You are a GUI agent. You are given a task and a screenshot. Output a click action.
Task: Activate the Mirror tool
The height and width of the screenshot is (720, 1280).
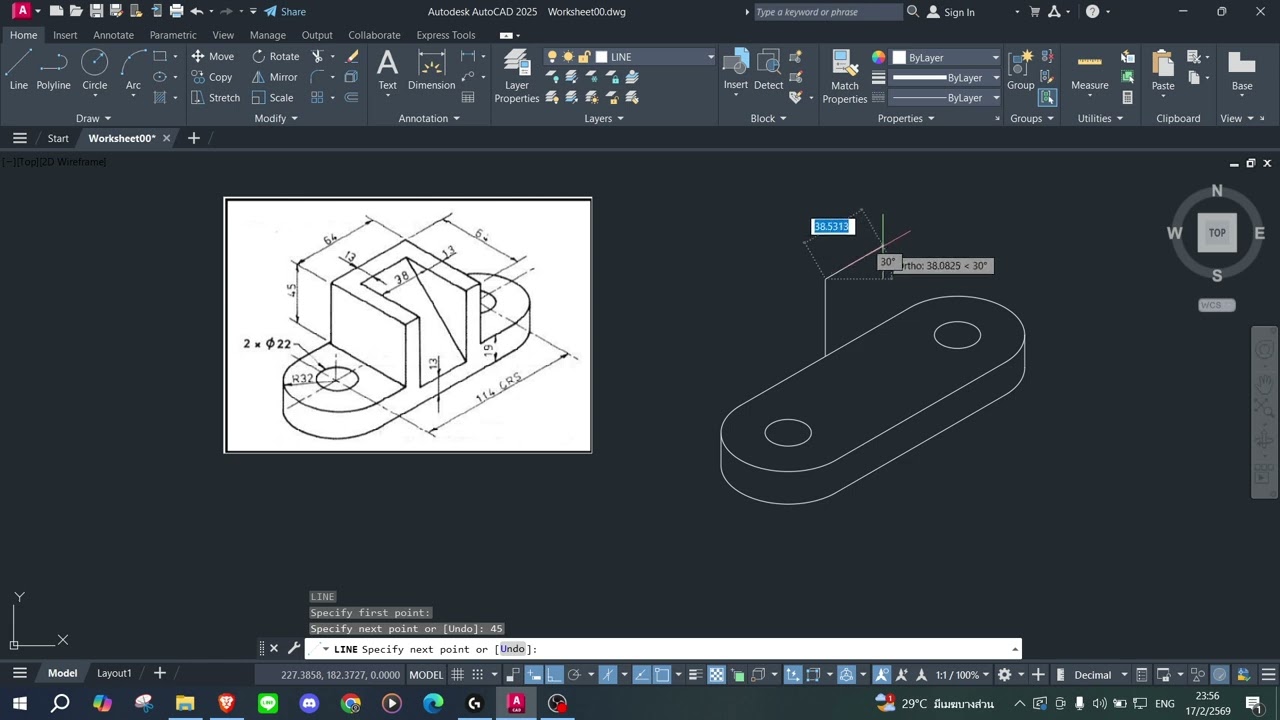(275, 77)
